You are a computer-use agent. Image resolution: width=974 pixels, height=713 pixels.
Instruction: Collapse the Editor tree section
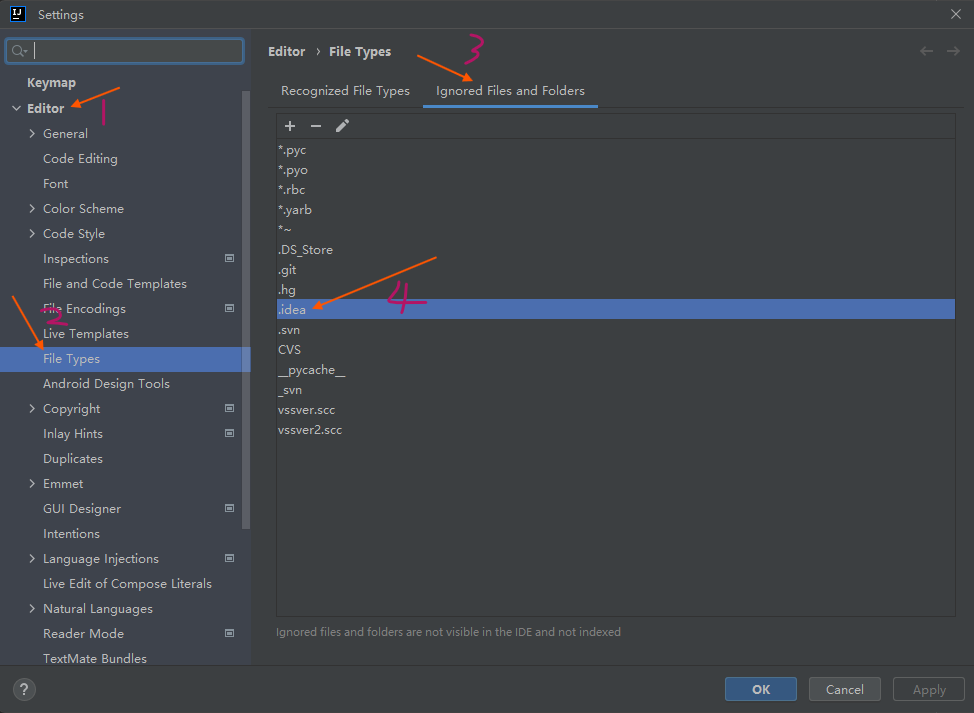click(16, 108)
